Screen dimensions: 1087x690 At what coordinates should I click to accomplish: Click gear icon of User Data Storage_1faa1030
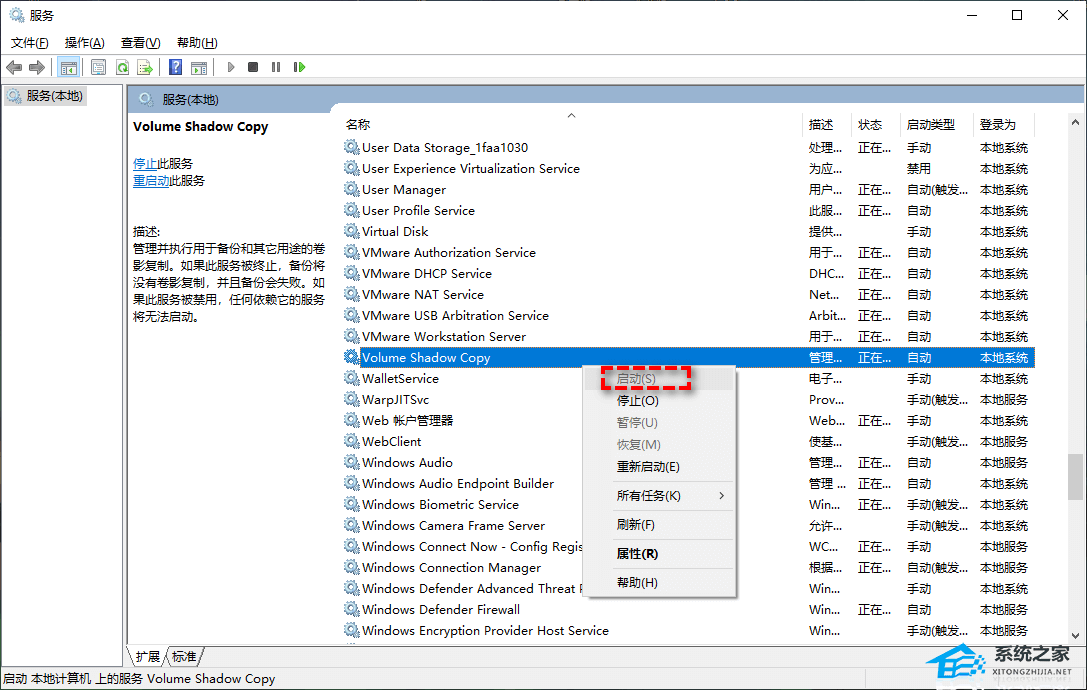click(351, 147)
